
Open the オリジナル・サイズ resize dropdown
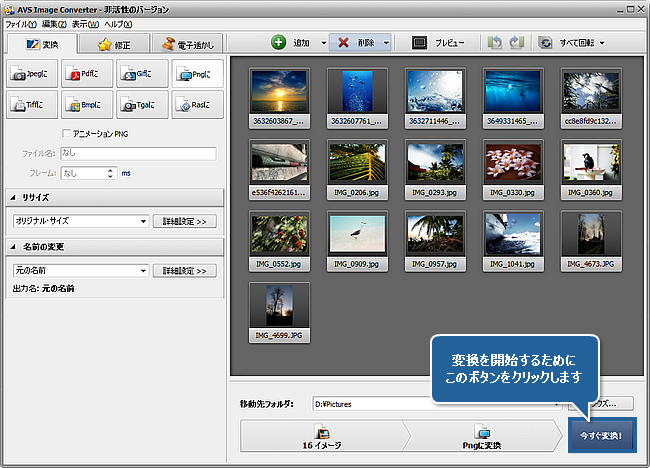coord(80,221)
